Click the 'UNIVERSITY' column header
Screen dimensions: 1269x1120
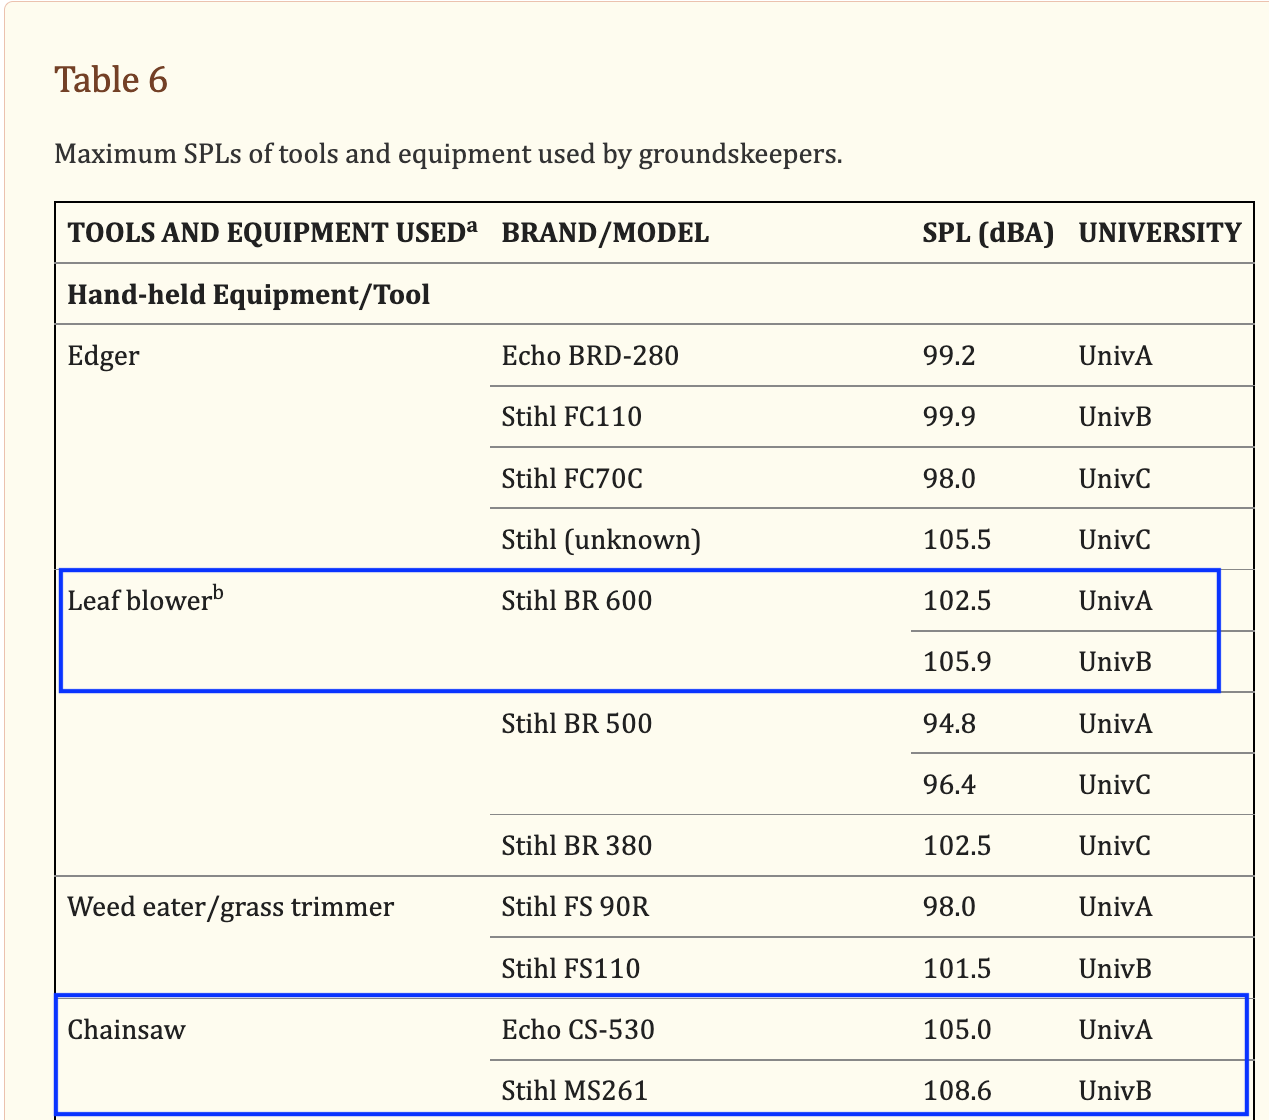point(1160,233)
